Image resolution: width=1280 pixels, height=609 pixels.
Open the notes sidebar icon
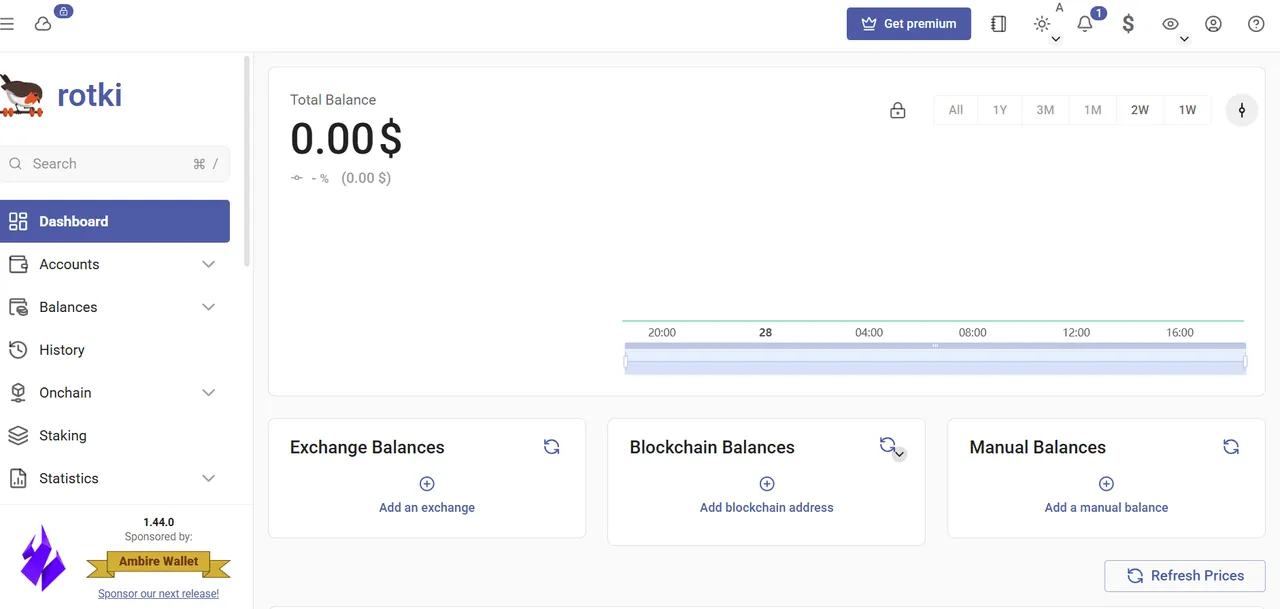998,24
